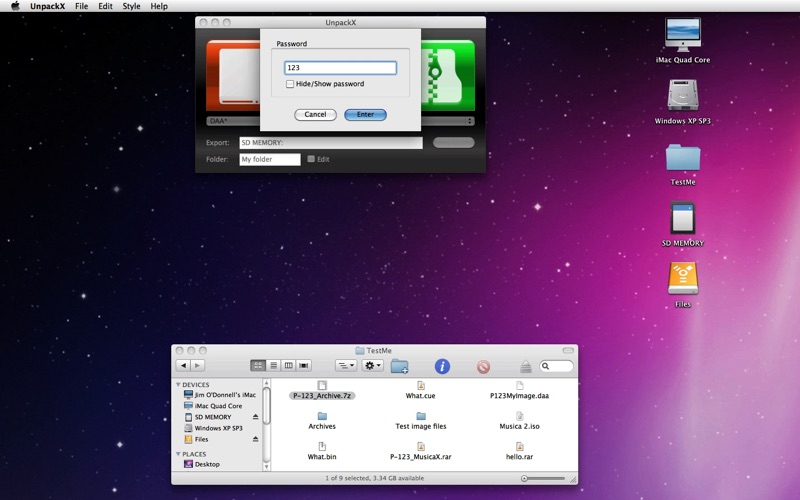
Task: Open the File menu in menu bar
Action: (x=81, y=6)
